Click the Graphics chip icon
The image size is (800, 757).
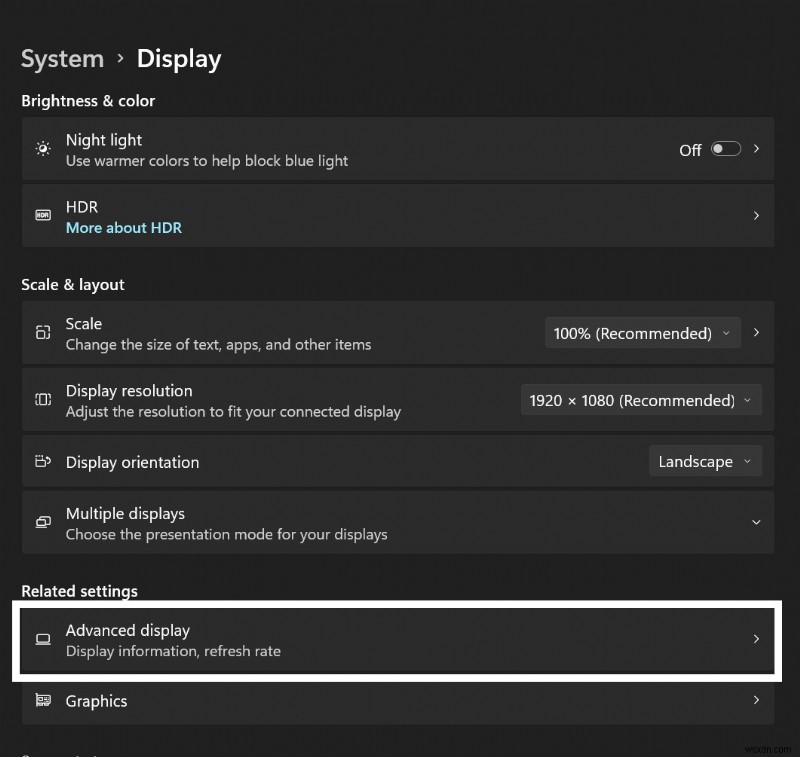42,701
